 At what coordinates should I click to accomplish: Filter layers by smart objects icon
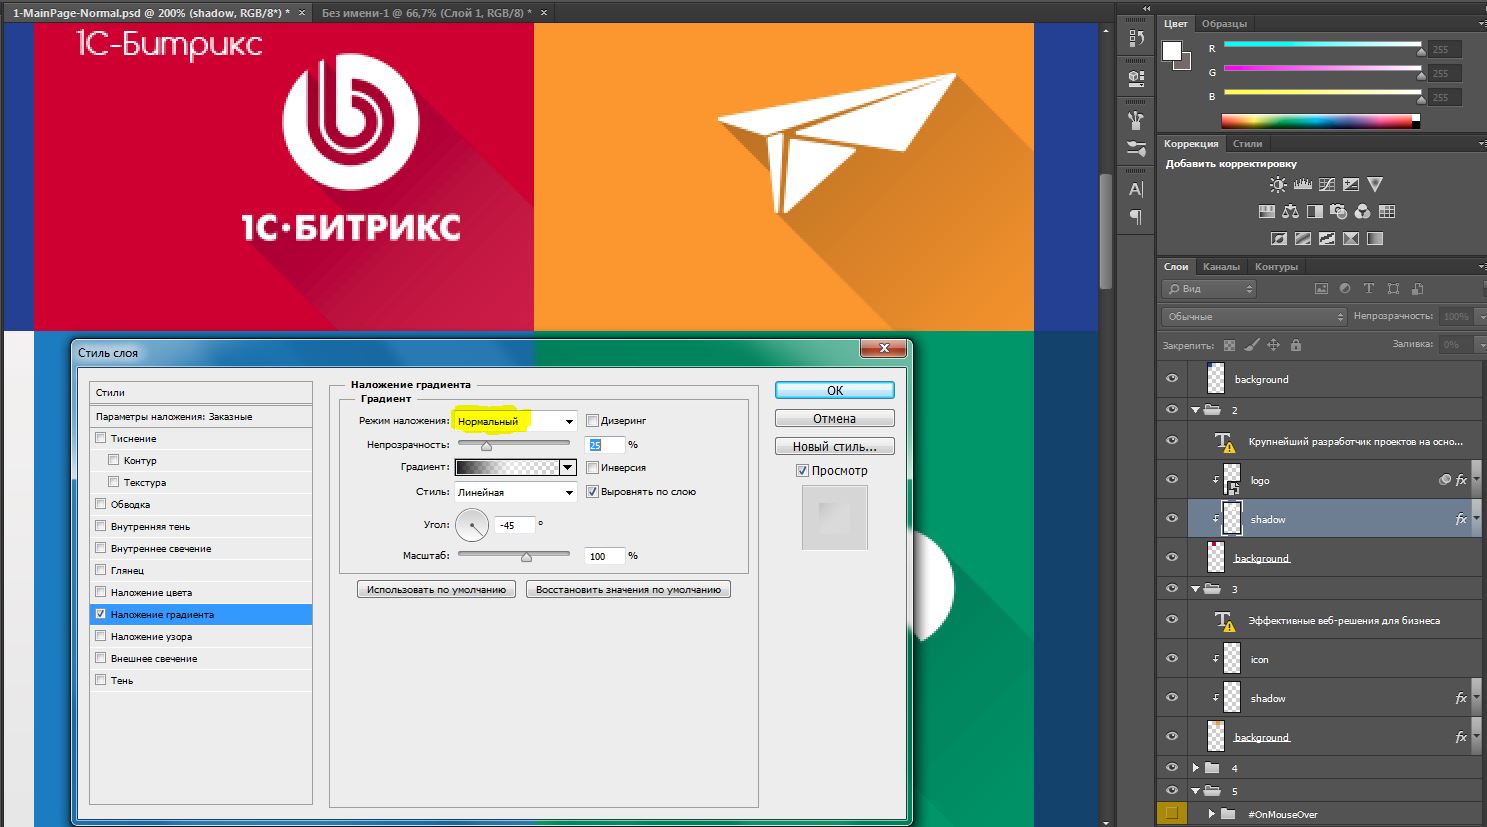tap(1417, 289)
